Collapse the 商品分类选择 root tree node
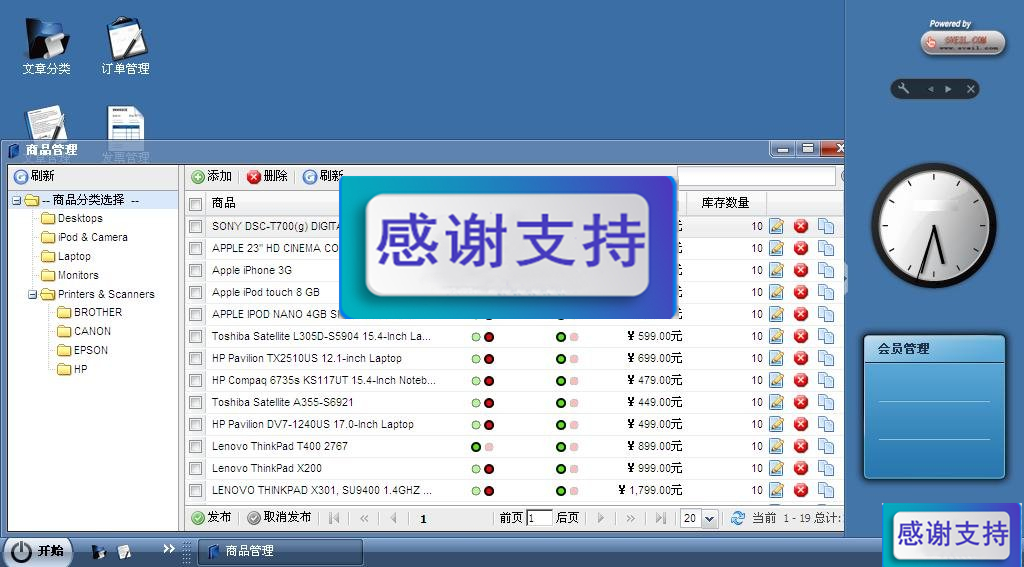 pos(16,201)
